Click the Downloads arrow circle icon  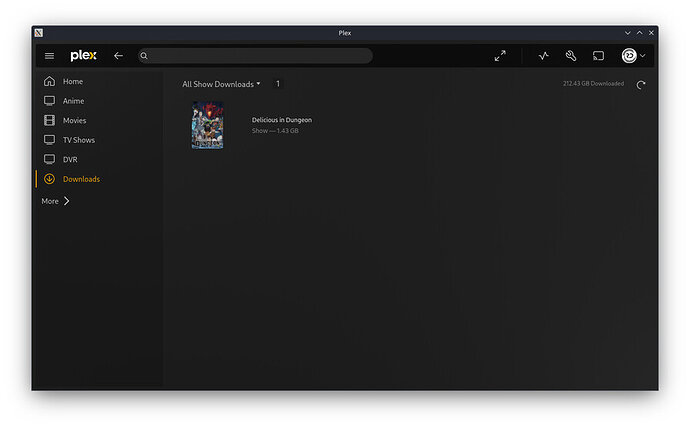click(x=49, y=179)
